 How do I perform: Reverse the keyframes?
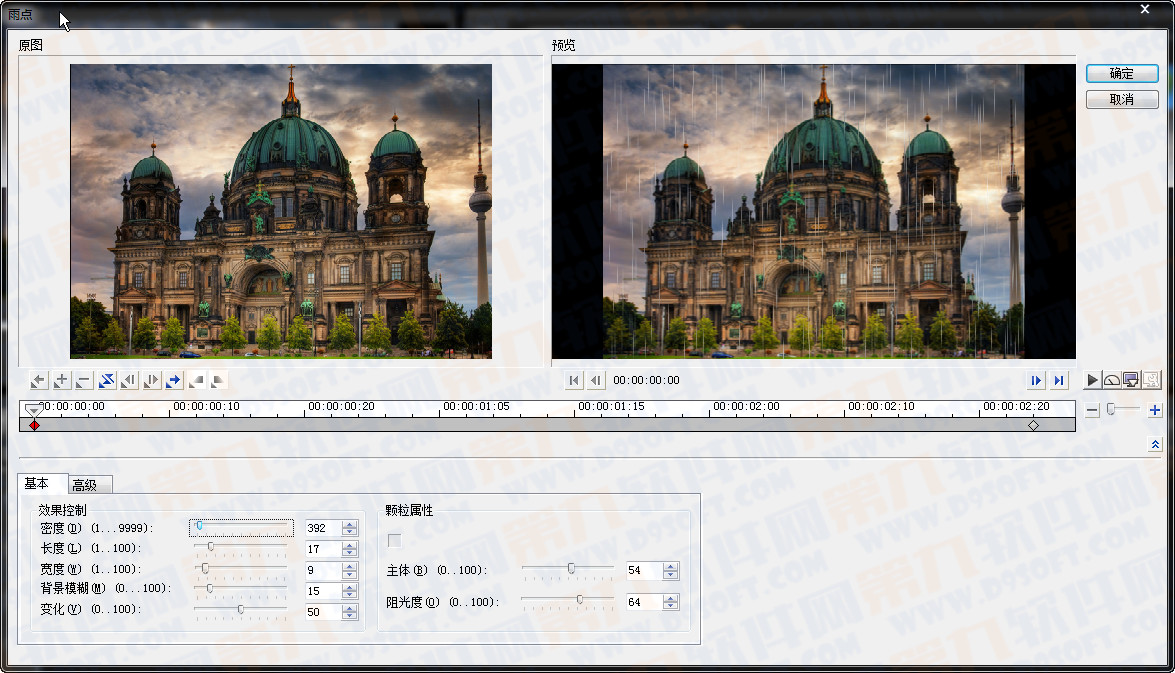pos(106,381)
